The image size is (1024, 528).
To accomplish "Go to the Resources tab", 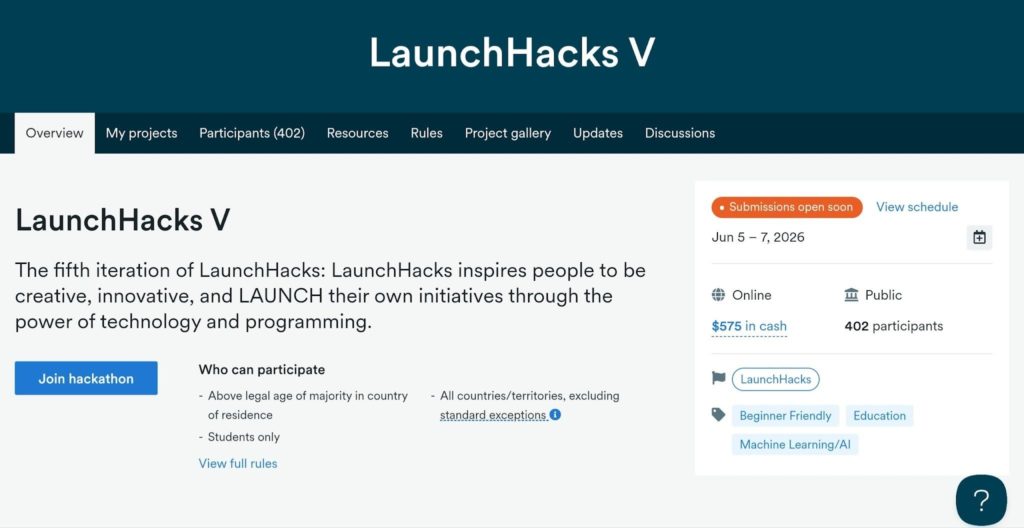I will point(358,133).
